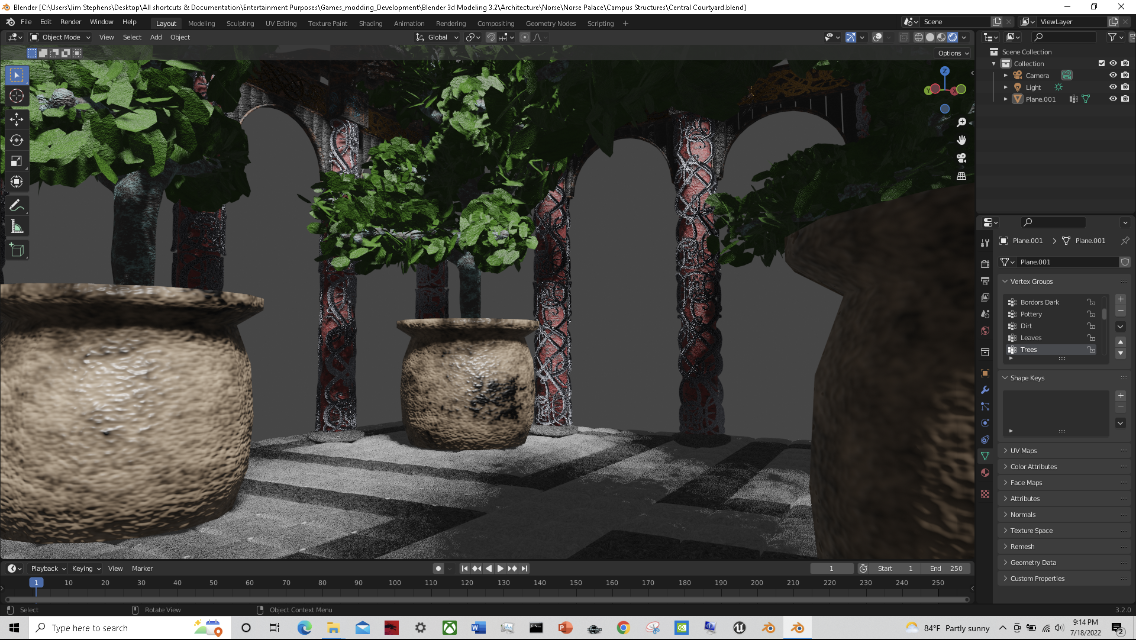Open the Render menu
Viewport: 1136px width, 640px height.
70,21
